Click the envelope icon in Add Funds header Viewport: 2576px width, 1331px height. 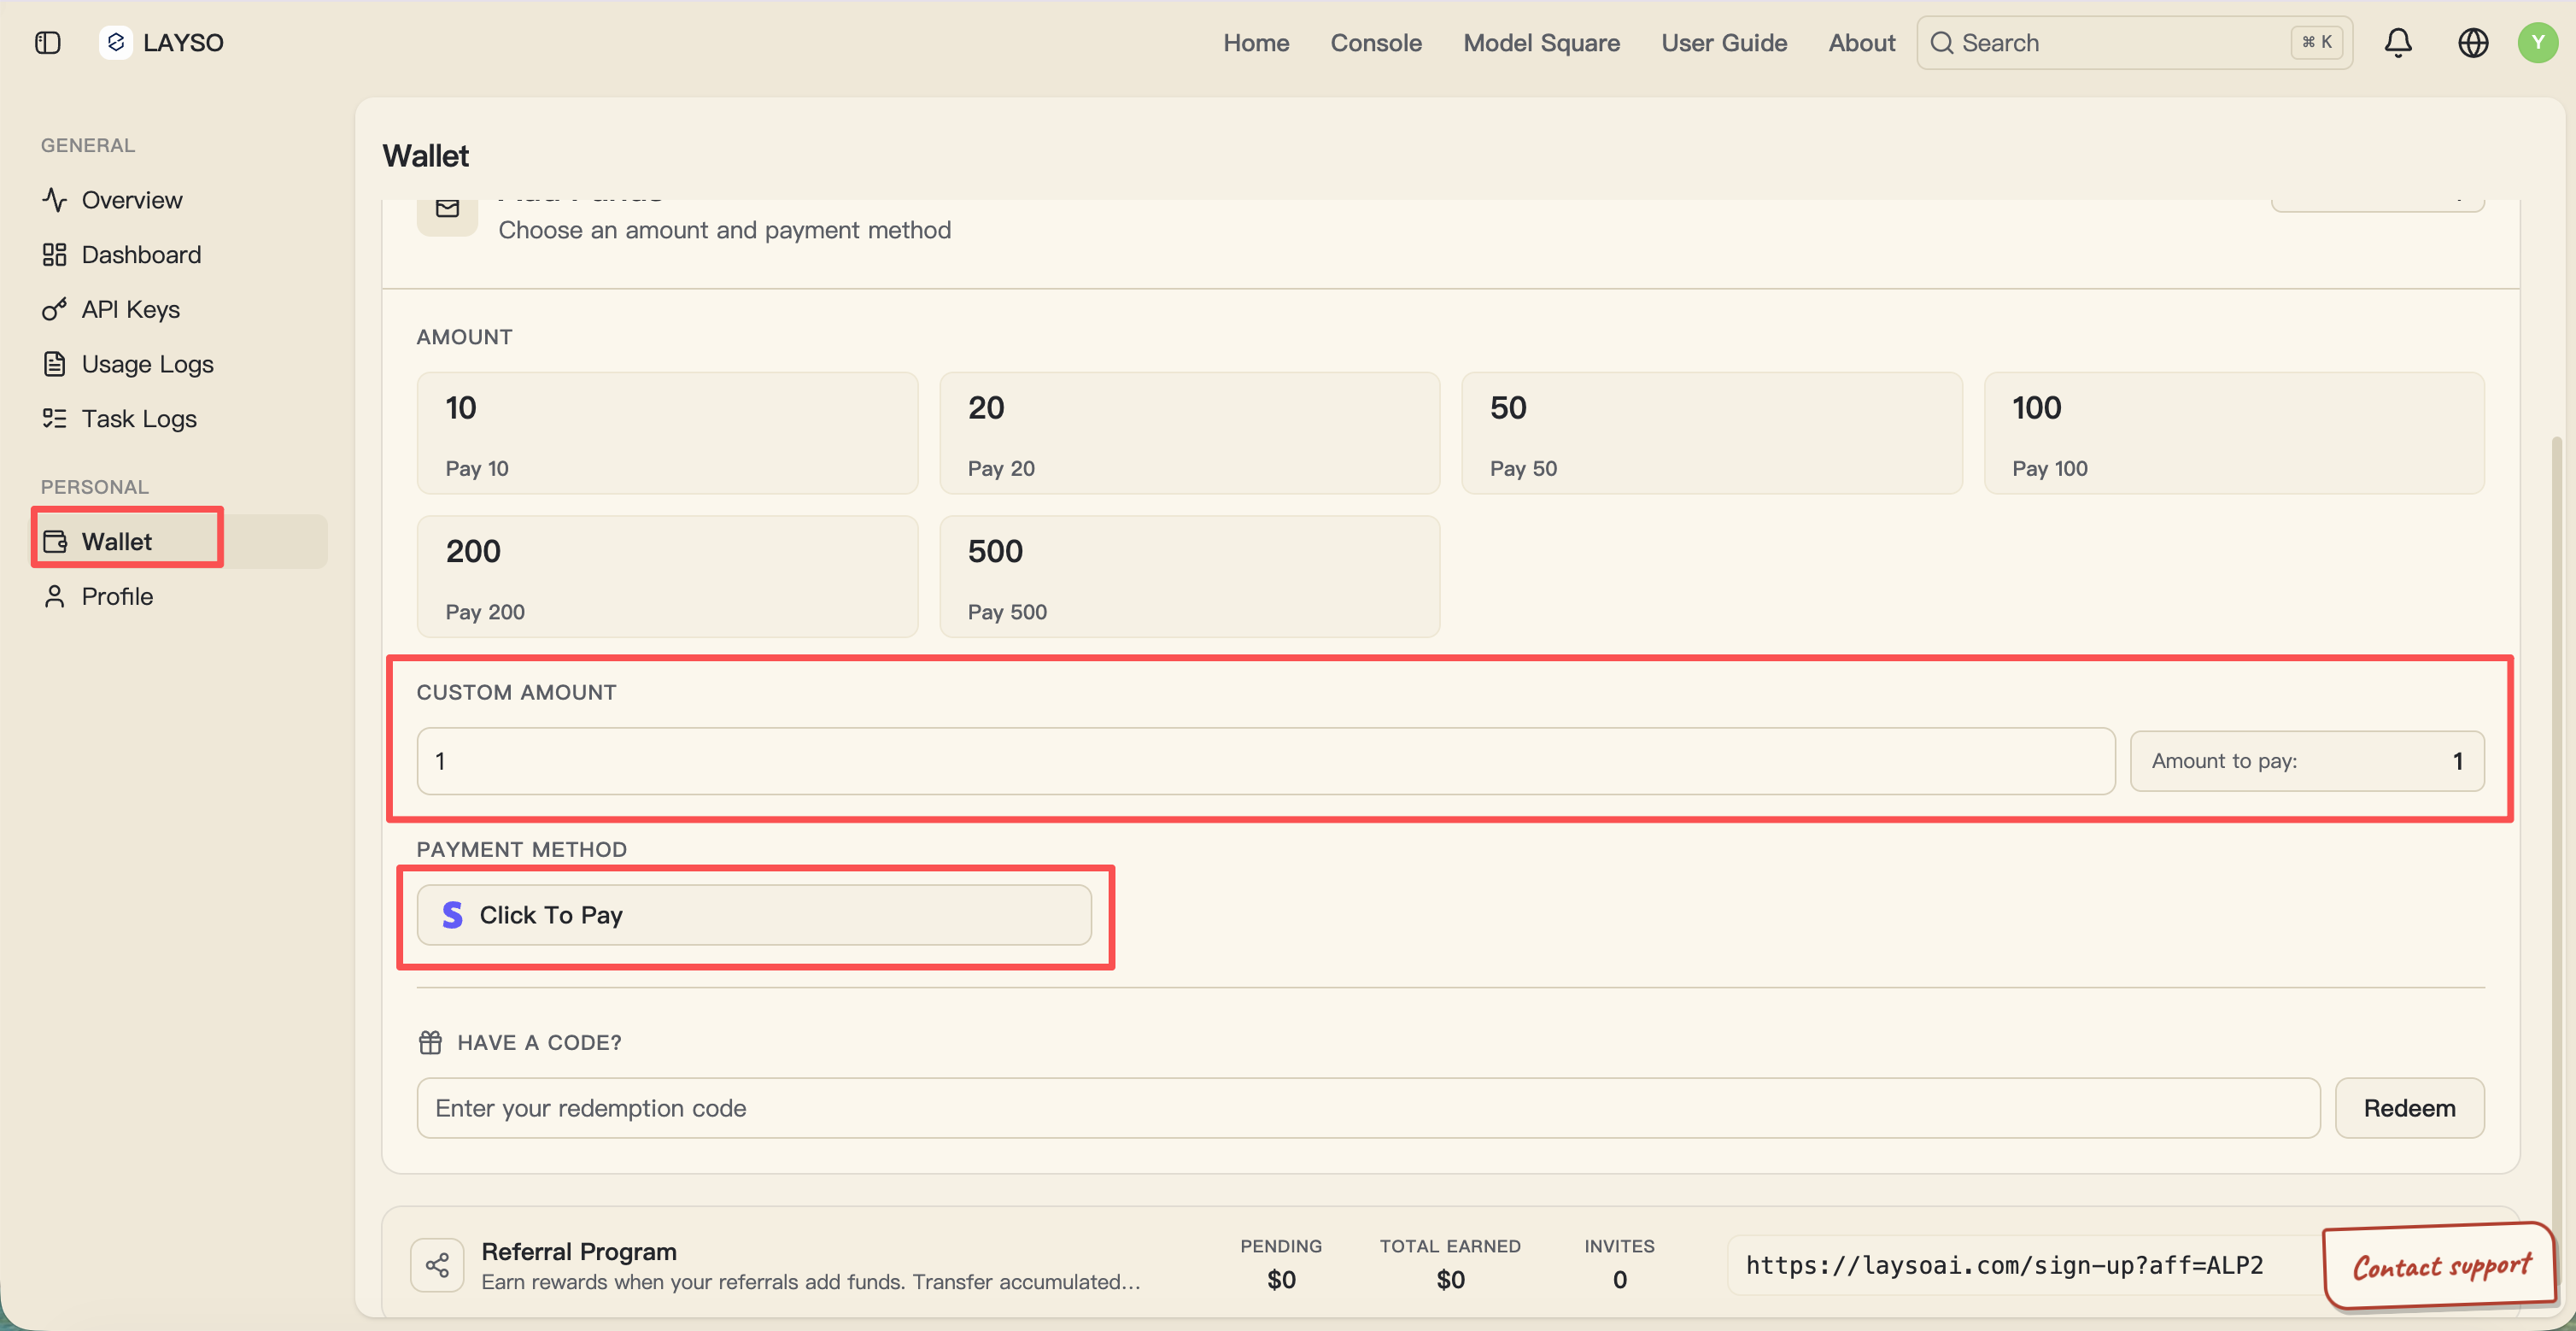click(447, 208)
